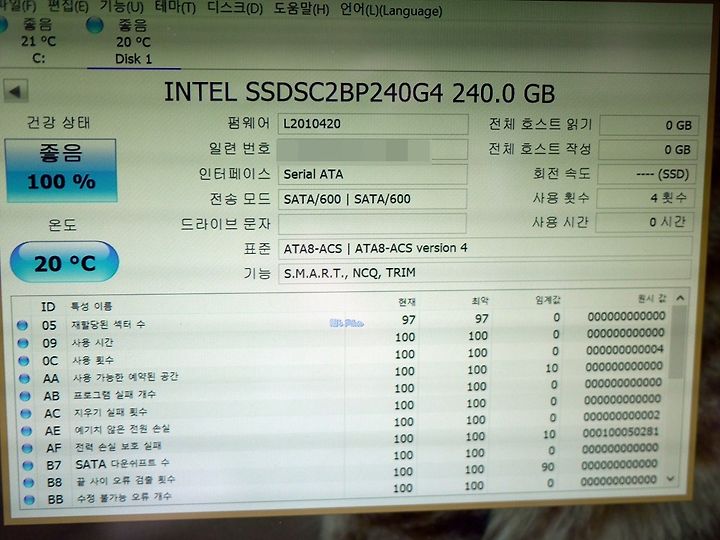This screenshot has height=540, width=720.
Task: Open the 언어(L)(Language) menu
Action: click(x=391, y=10)
